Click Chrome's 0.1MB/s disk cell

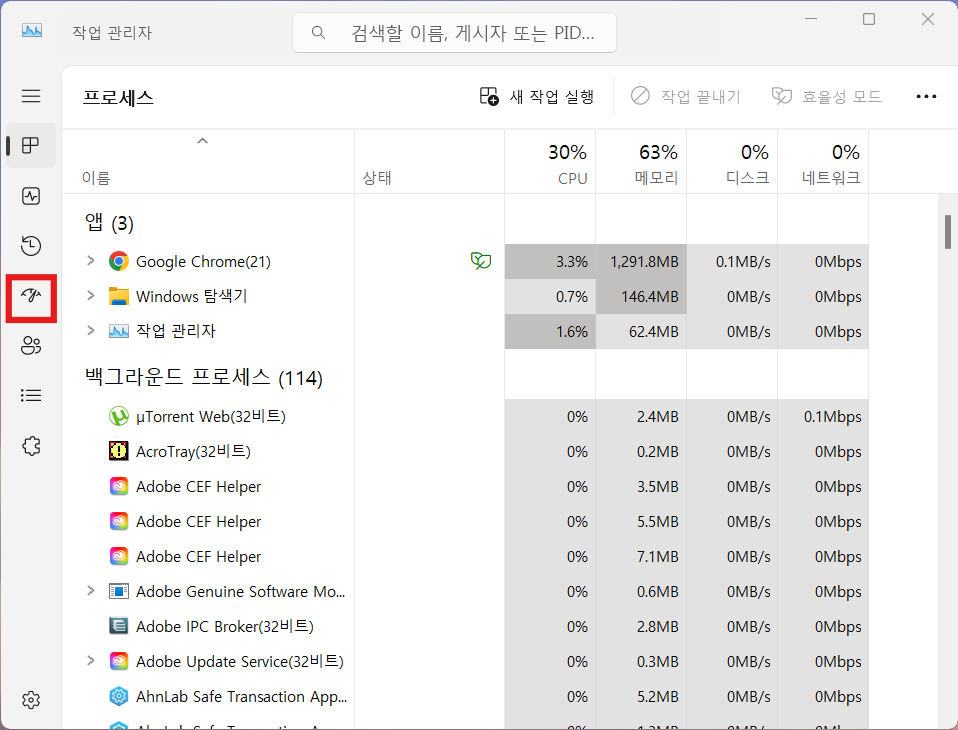[x=732, y=261]
